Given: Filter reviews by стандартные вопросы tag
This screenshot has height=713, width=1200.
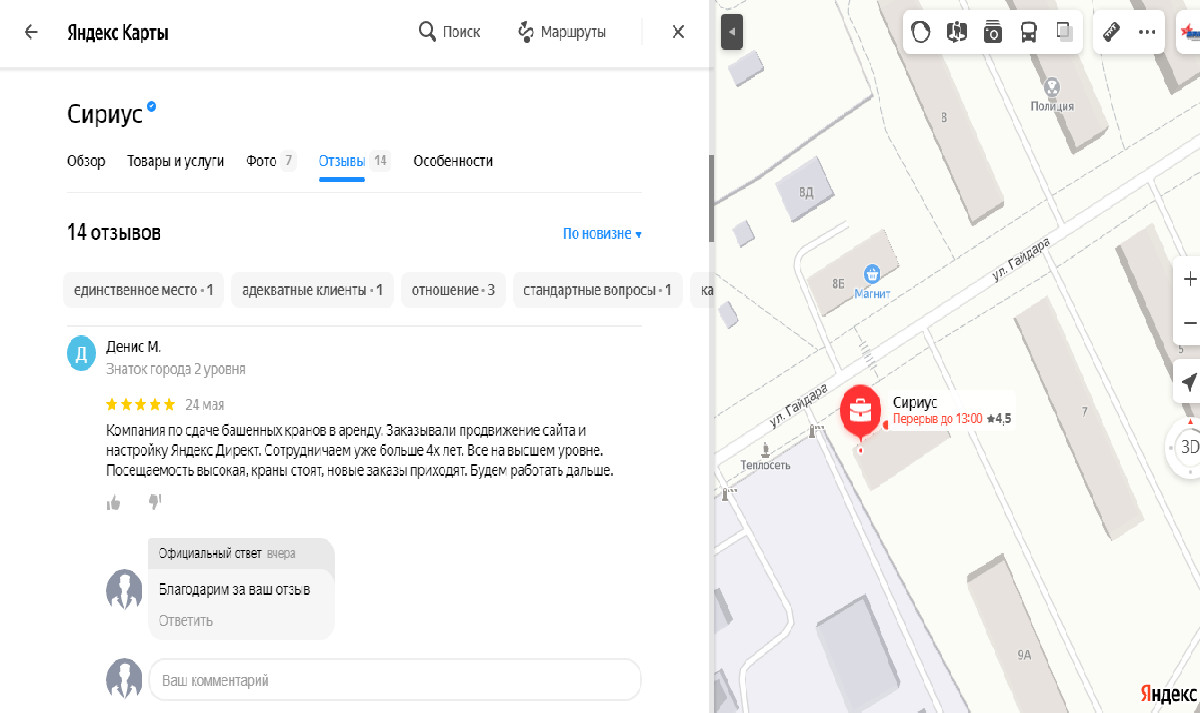Looking at the screenshot, I should point(597,290).
